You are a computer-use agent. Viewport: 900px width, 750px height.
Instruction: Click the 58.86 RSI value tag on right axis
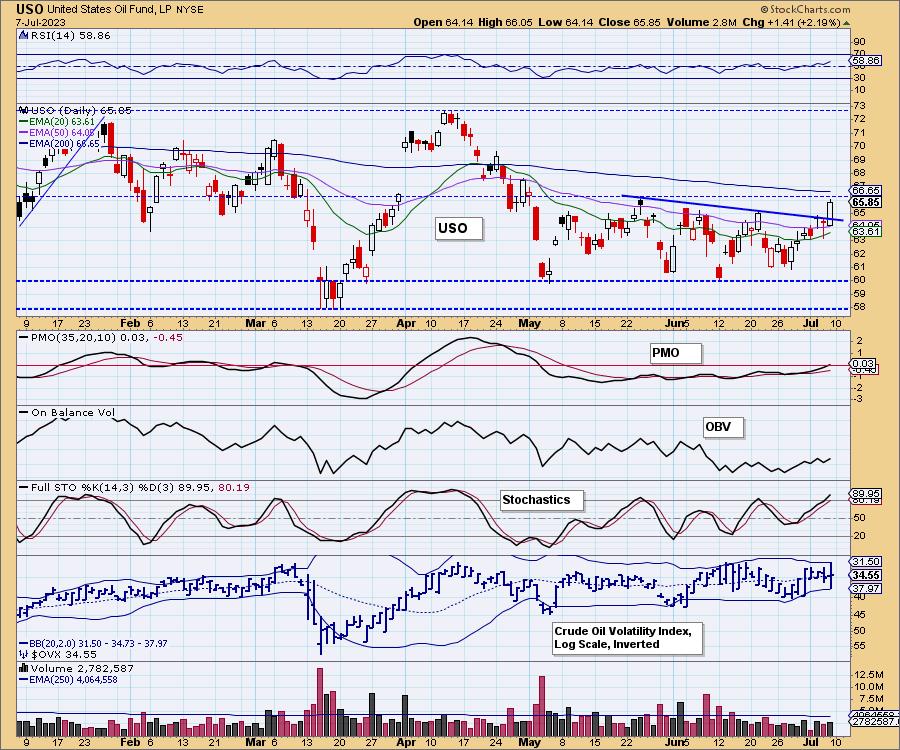866,60
